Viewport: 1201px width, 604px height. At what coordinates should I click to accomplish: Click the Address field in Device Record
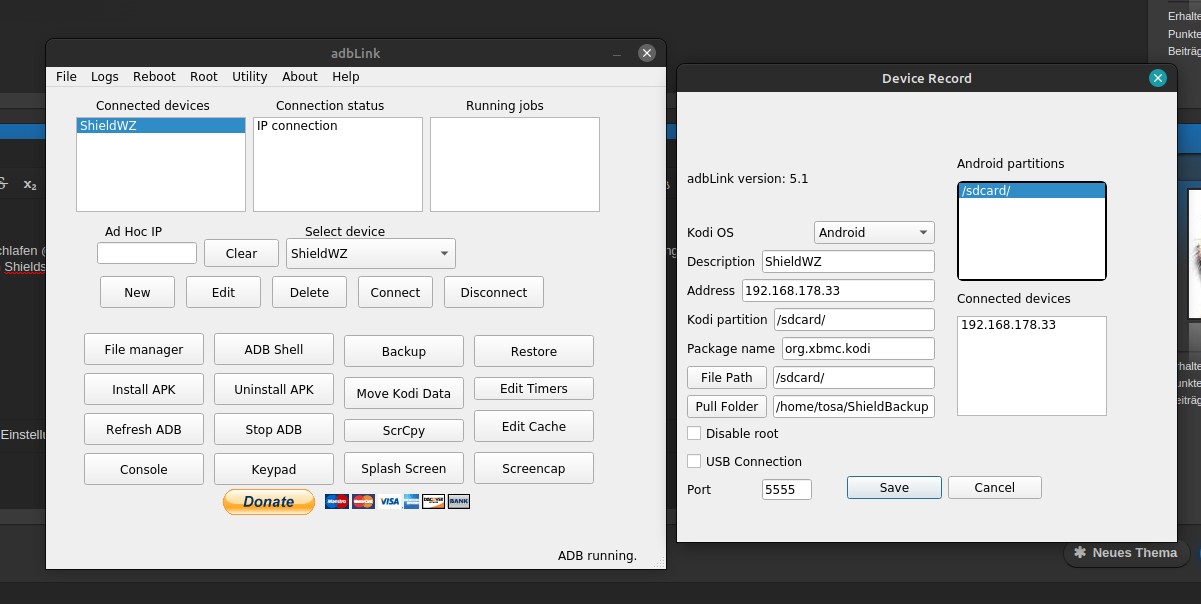tap(838, 291)
